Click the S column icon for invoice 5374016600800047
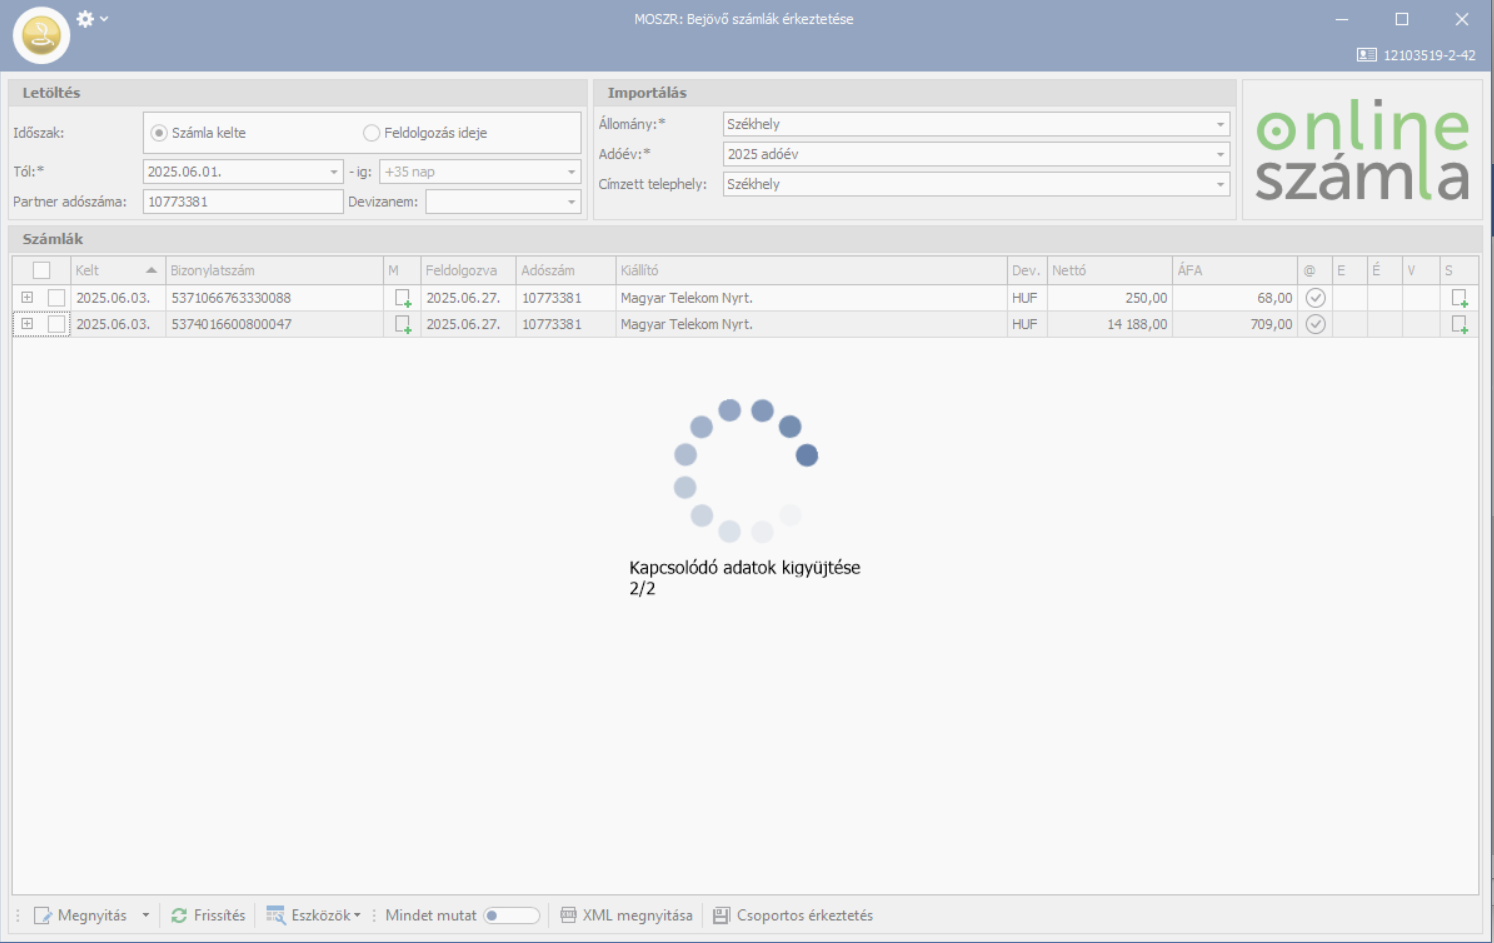This screenshot has height=943, width=1494. click(1460, 324)
